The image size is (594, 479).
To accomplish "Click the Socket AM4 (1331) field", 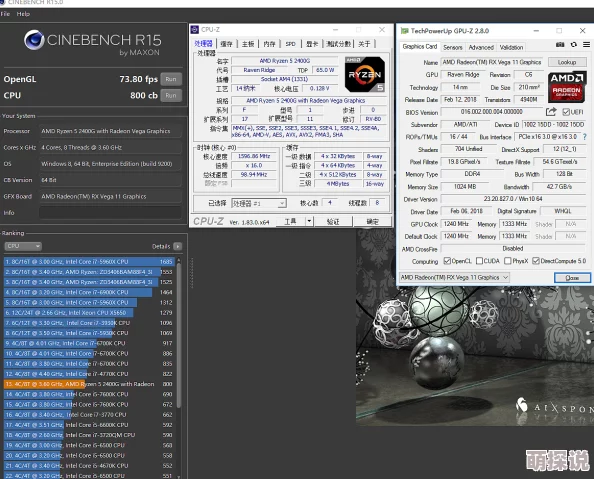I will point(284,79).
